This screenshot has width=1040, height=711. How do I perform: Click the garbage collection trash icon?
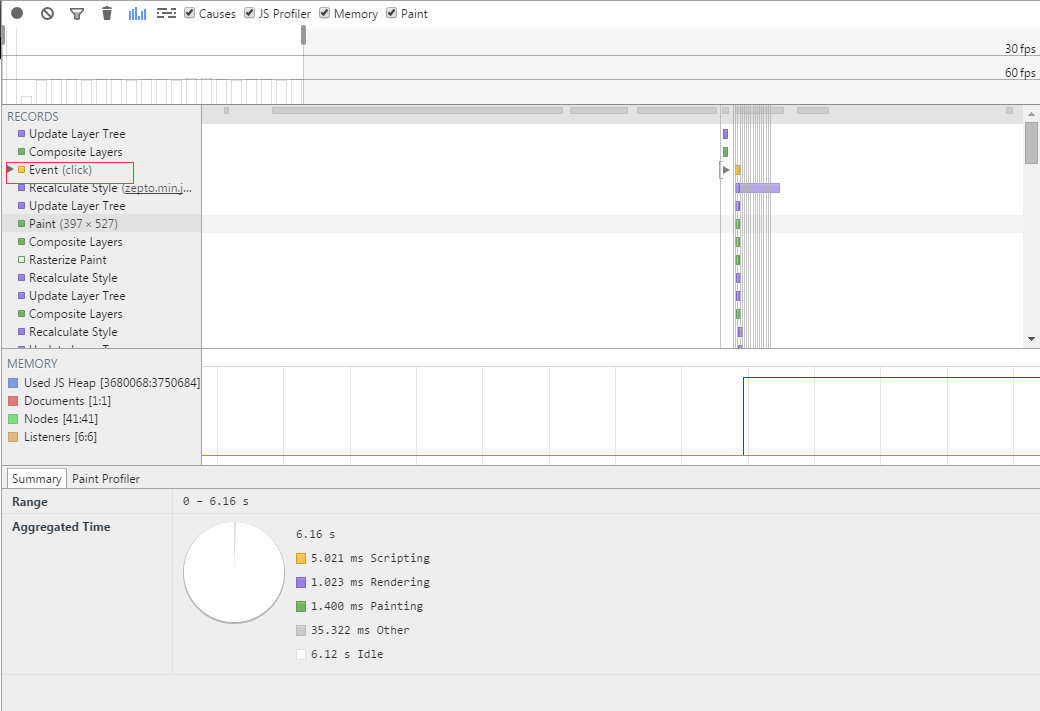(x=107, y=14)
